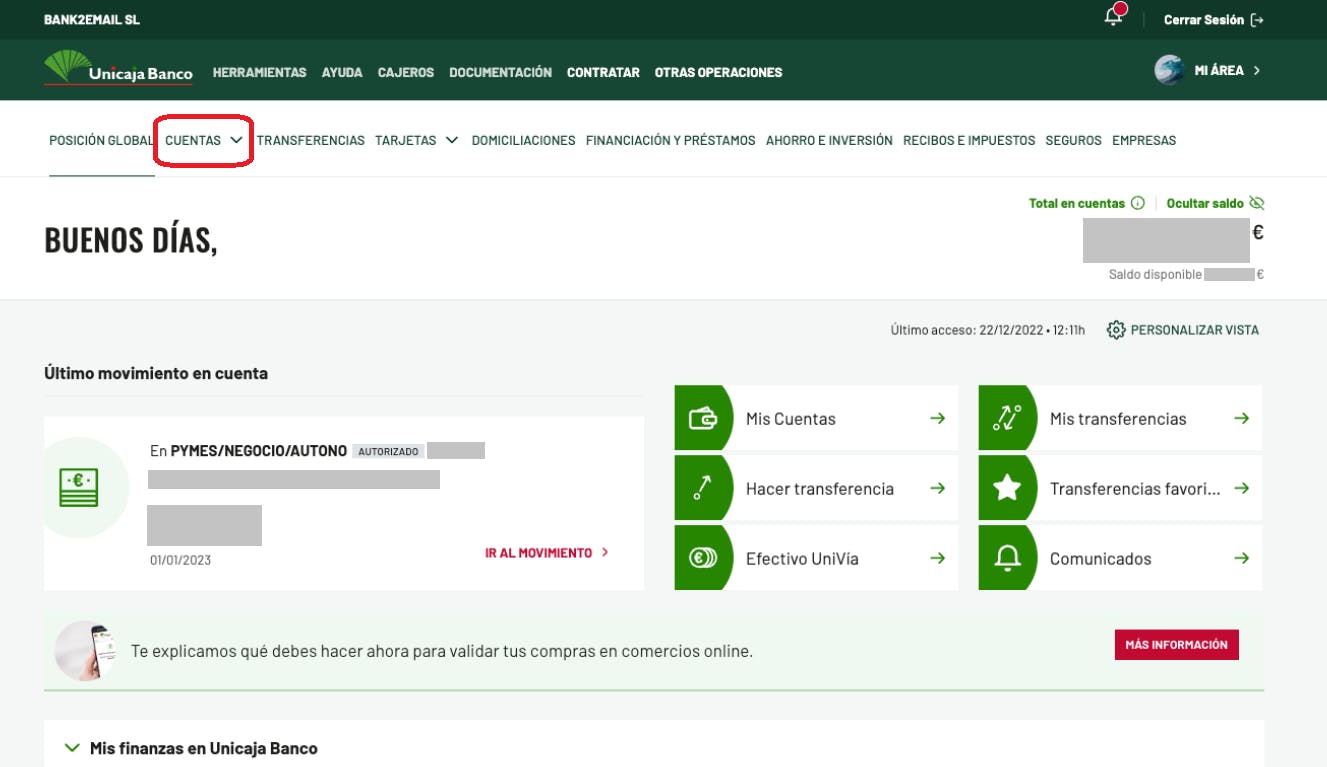Open FINANCIACIÓN Y PRÉSTAMOS menu item

(x=671, y=141)
